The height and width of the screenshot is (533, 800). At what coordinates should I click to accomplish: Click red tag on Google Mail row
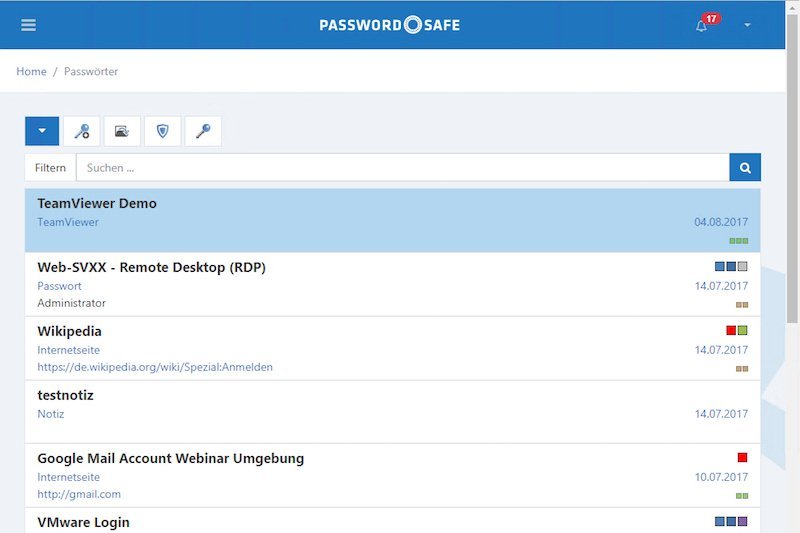tap(742, 458)
